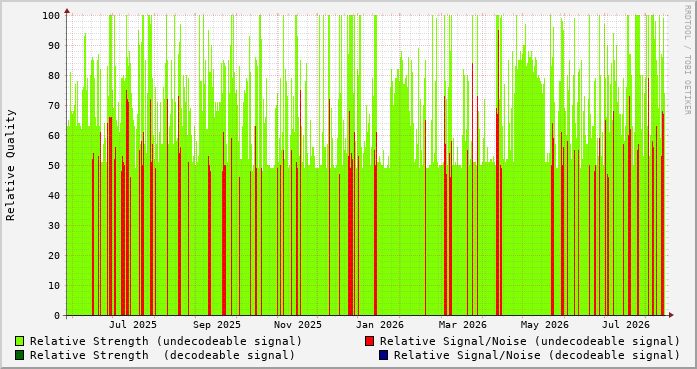The height and width of the screenshot is (369, 697).
Task: Click the red arrow at x-axis end
Action: 671,315
